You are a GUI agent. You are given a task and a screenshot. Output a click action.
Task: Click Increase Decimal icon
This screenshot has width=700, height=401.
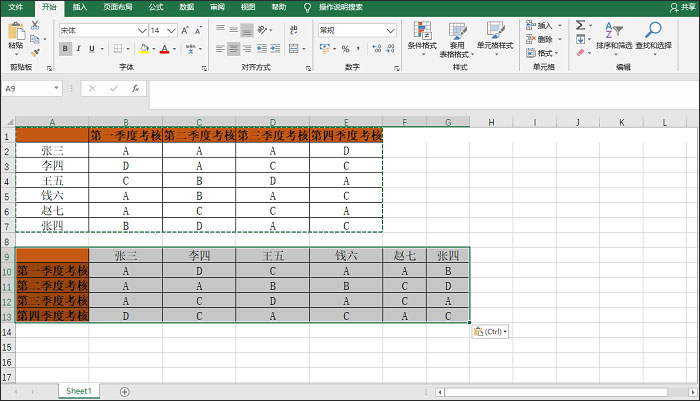376,49
